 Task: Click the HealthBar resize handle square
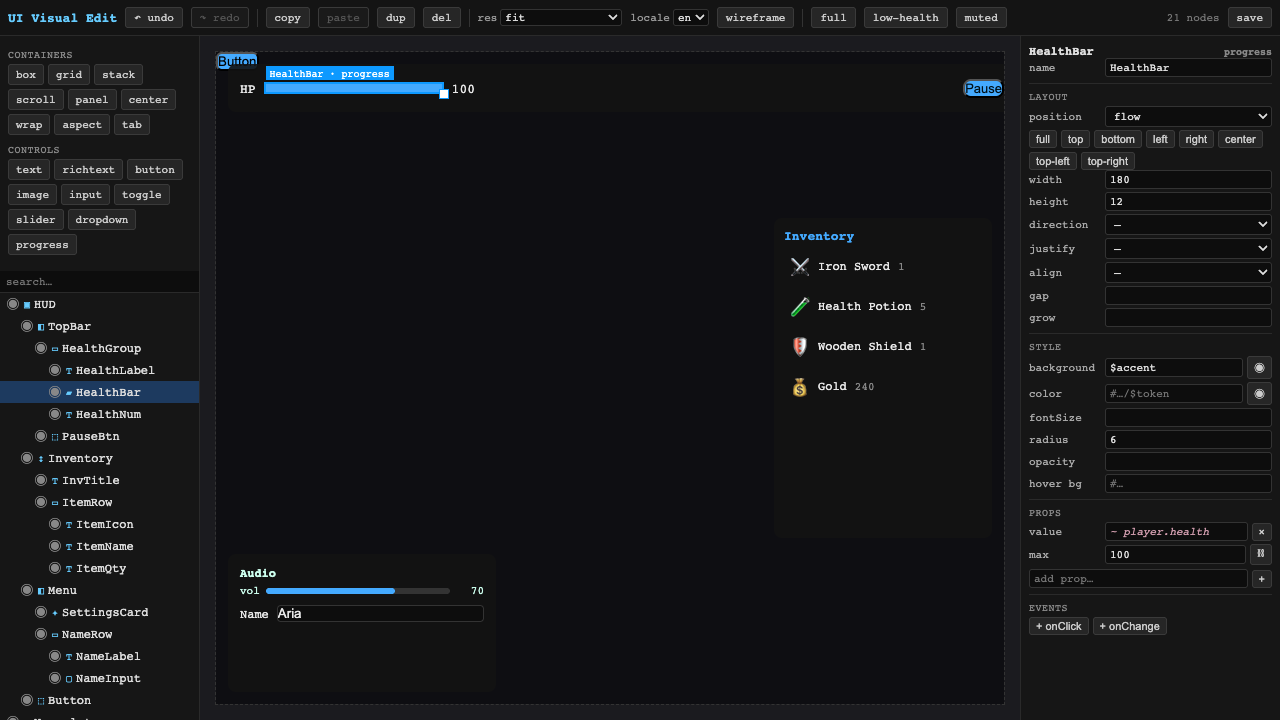tap(444, 94)
